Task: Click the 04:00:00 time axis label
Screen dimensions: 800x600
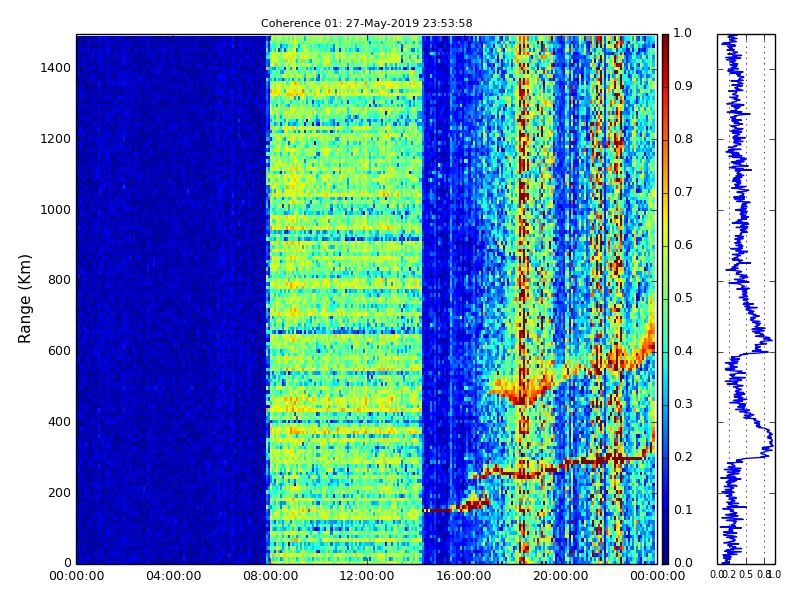Action: click(173, 576)
